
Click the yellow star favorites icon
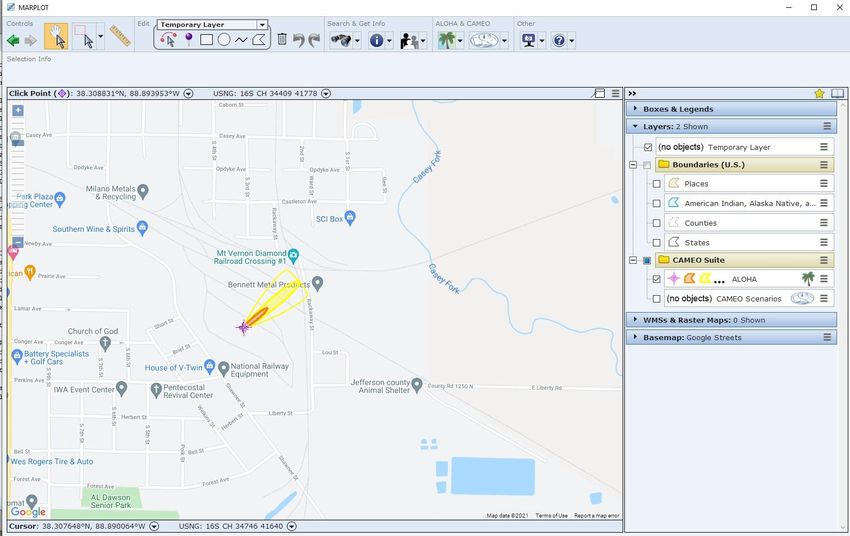point(819,93)
